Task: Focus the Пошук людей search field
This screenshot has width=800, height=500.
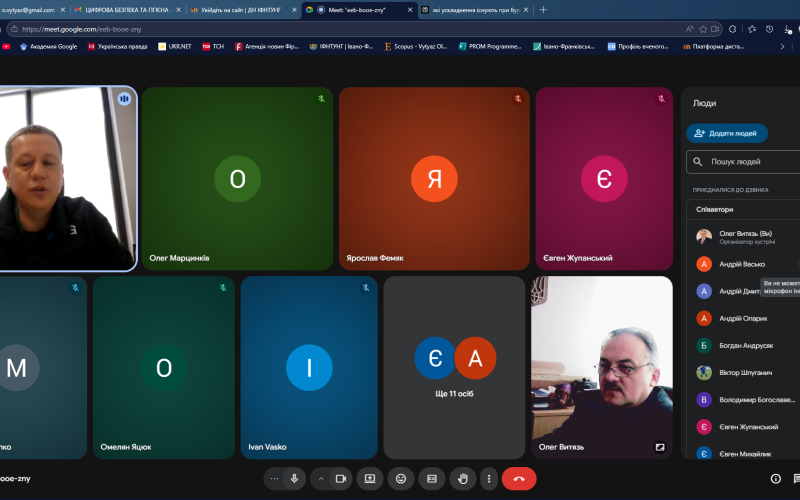Action: click(743, 162)
